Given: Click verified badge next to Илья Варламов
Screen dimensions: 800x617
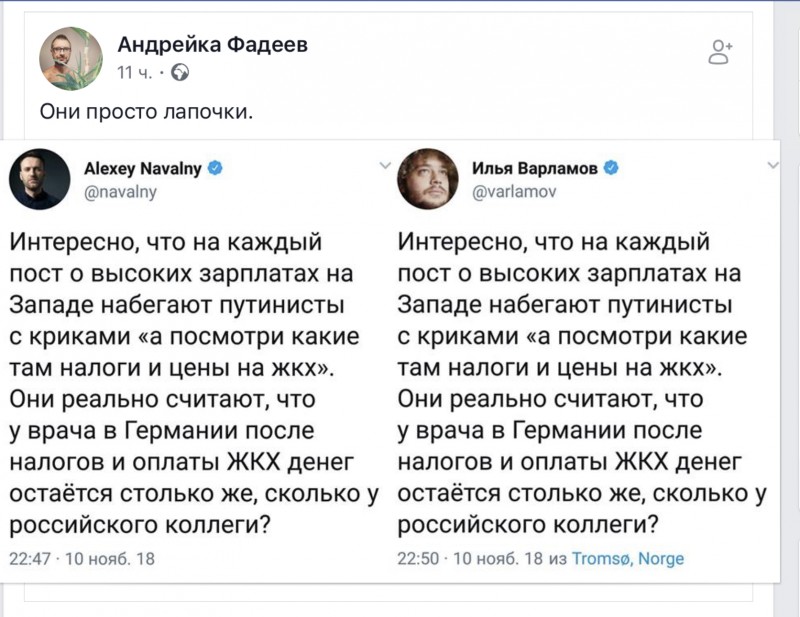Looking at the screenshot, I should click(x=612, y=169).
